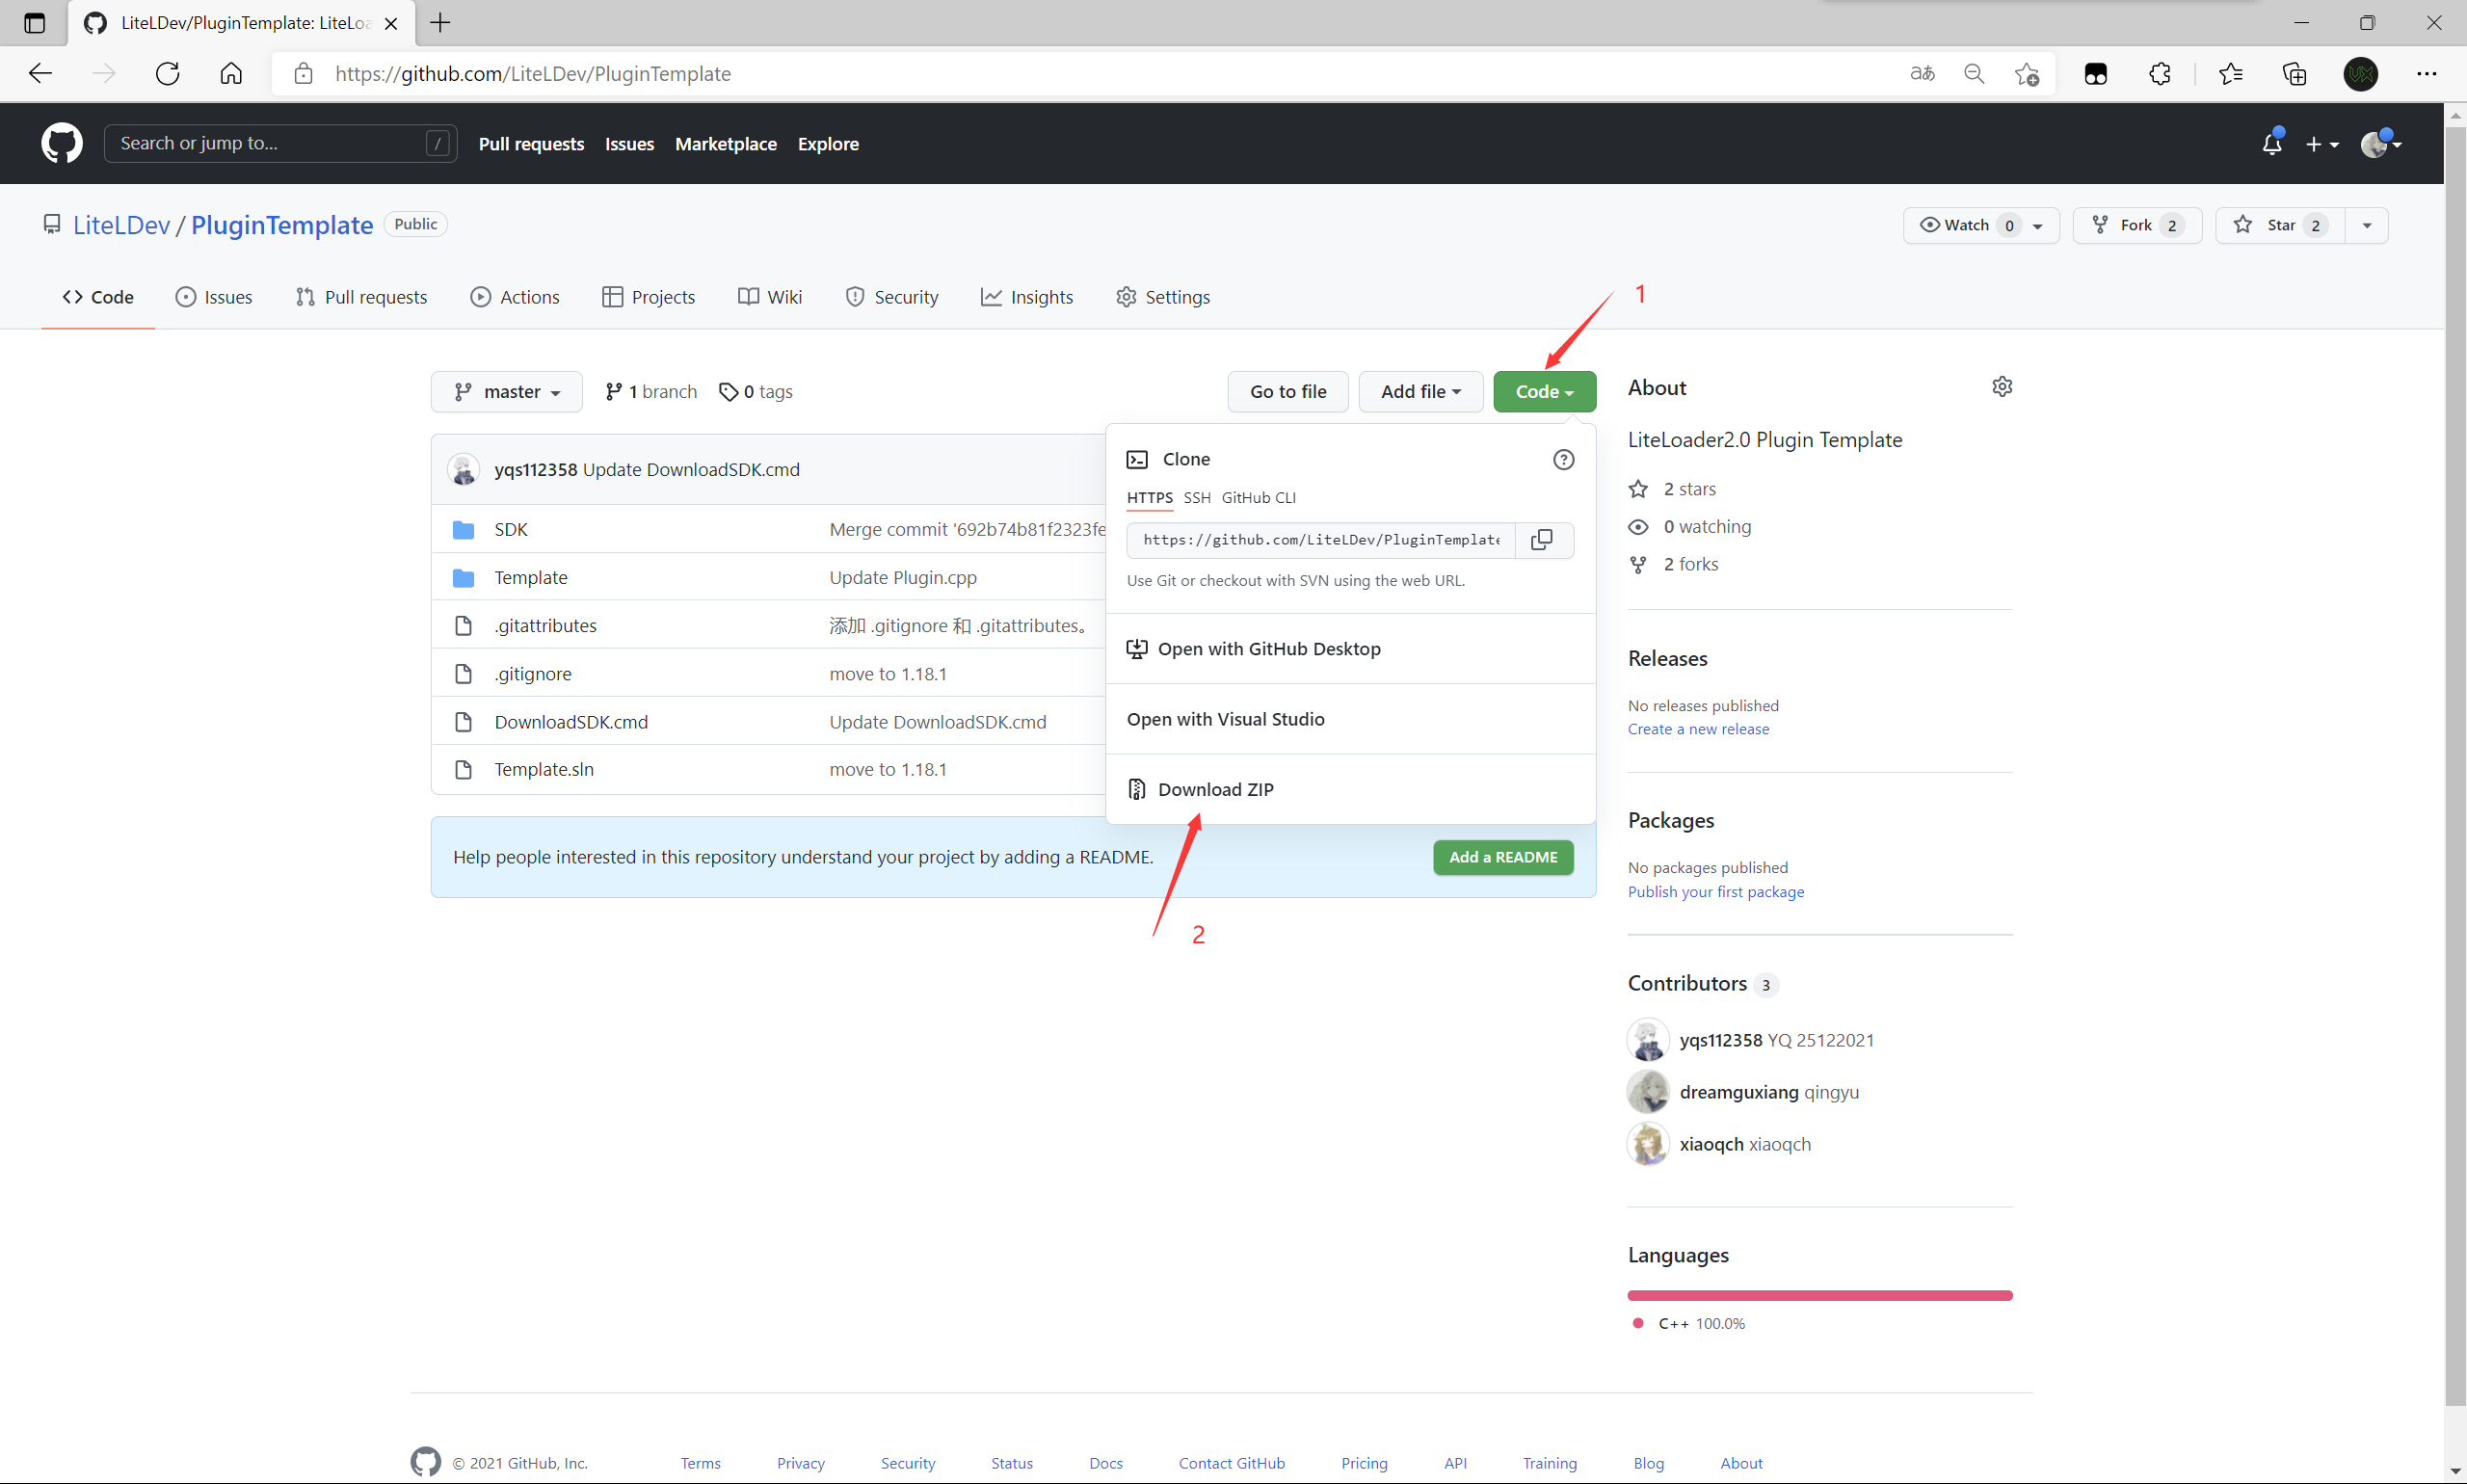
Task: Open repository Settings tab
Action: 1163,297
